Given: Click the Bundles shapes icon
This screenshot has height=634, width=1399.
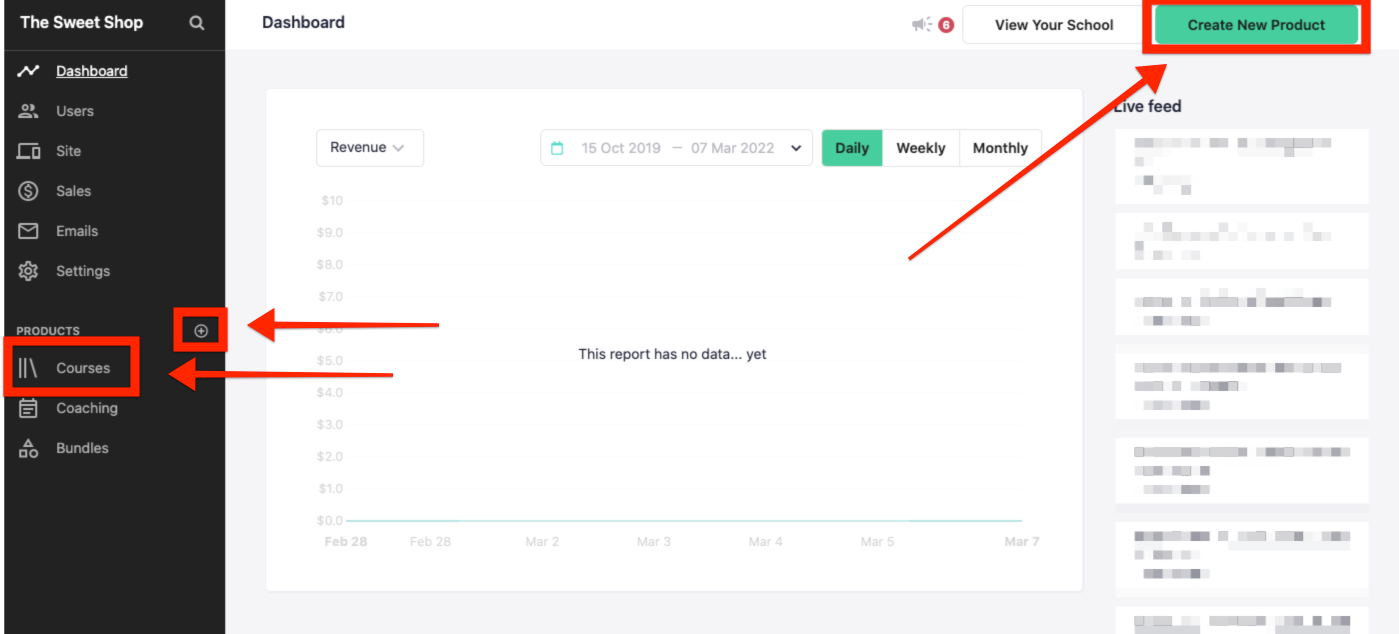Looking at the screenshot, I should [x=28, y=448].
